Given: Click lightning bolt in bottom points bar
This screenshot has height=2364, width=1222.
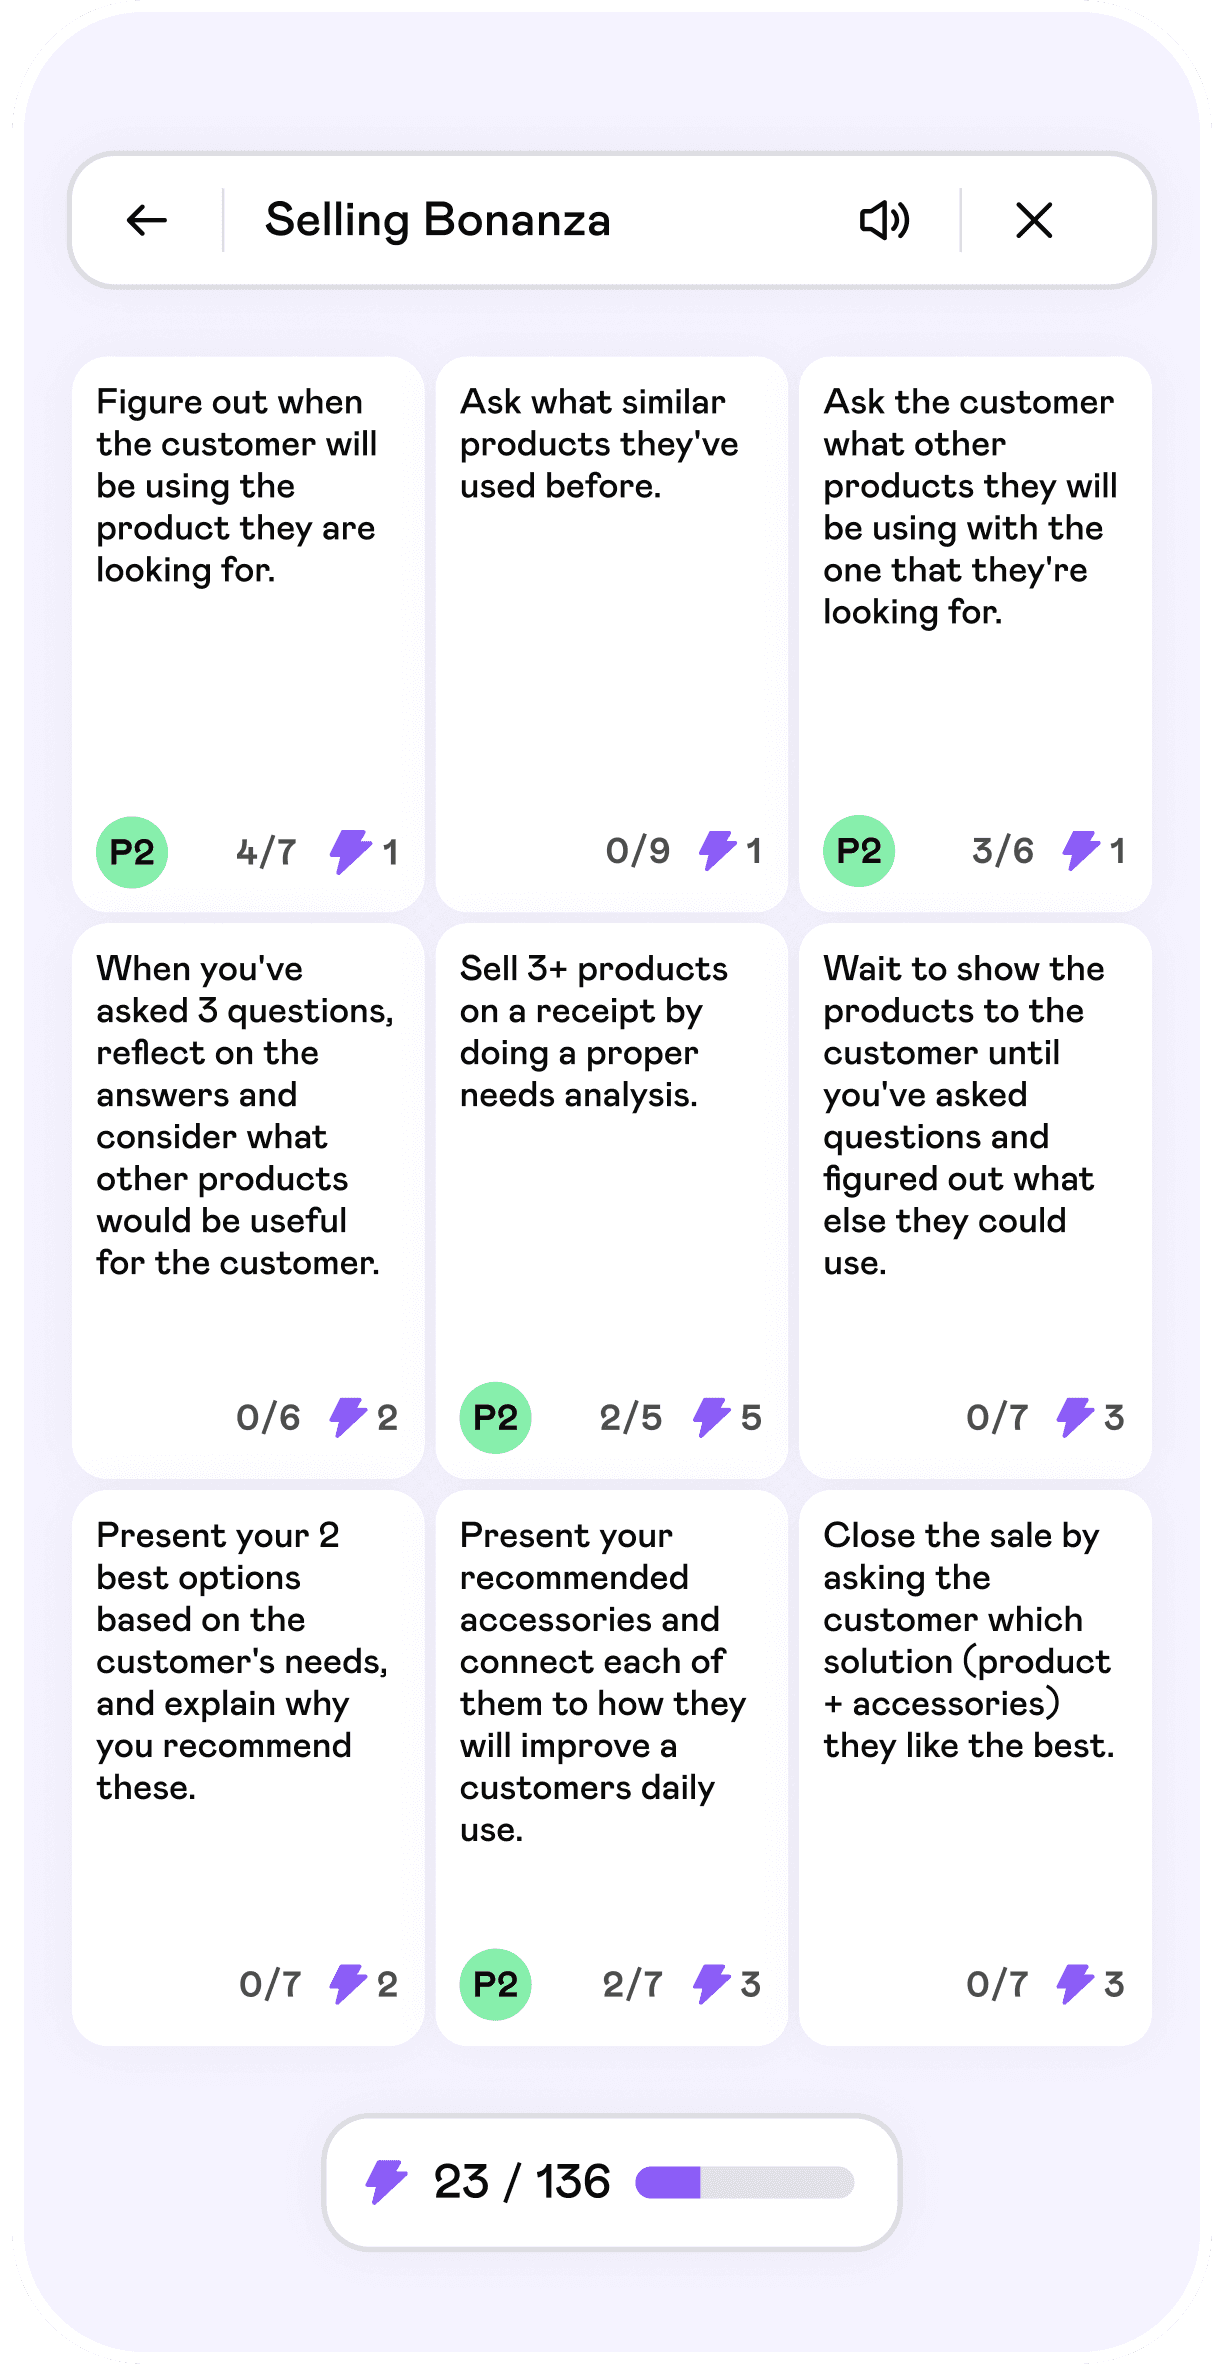Looking at the screenshot, I should (386, 2181).
